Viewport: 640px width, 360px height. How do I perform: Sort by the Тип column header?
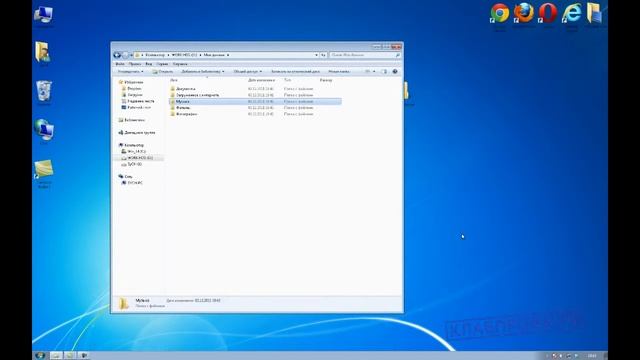tap(287, 80)
